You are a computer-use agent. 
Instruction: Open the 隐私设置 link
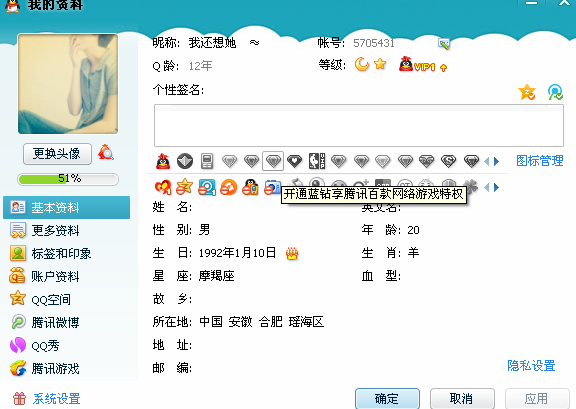[x=531, y=366]
